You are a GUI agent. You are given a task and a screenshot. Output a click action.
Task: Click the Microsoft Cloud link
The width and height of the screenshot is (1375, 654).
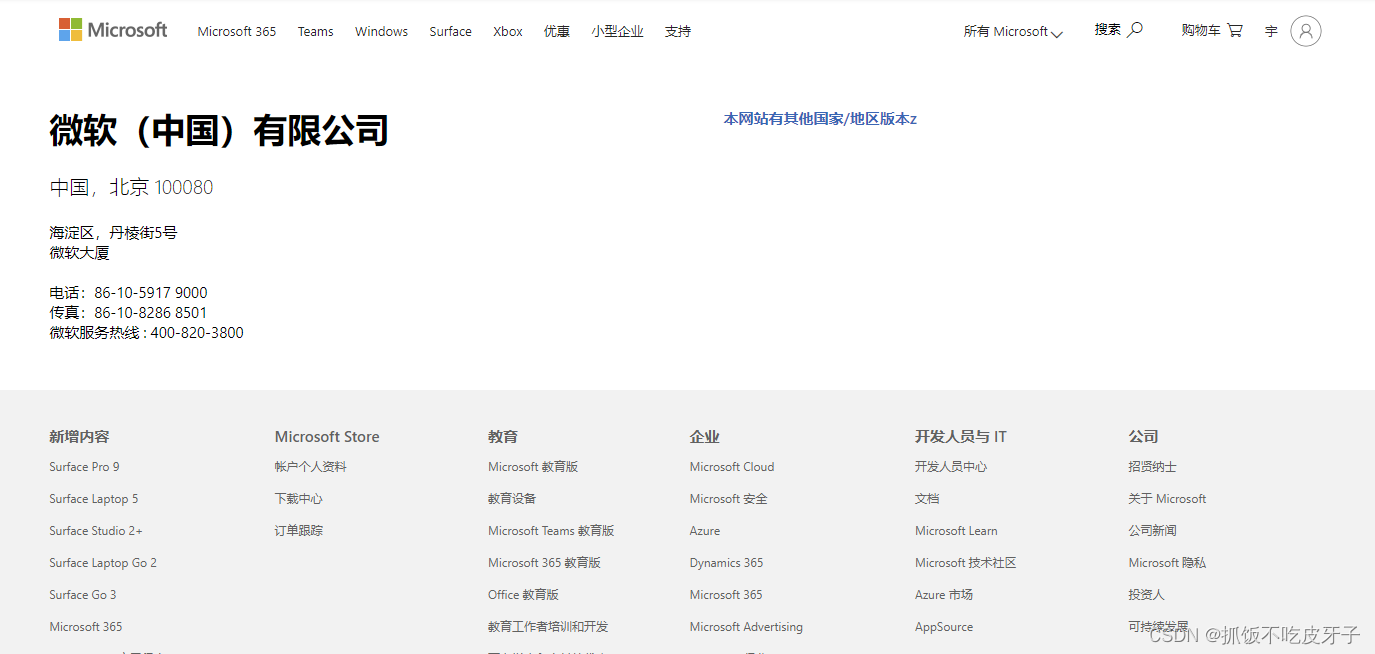pyautogui.click(x=732, y=467)
